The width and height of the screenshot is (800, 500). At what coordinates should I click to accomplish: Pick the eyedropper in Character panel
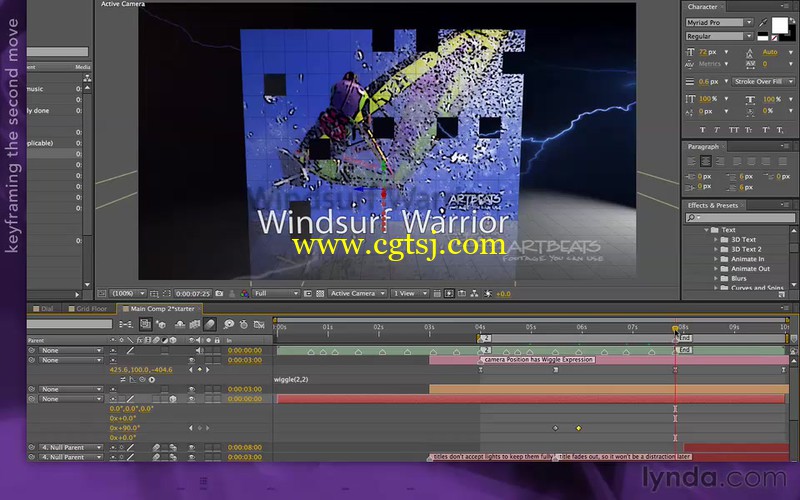pyautogui.click(x=763, y=22)
